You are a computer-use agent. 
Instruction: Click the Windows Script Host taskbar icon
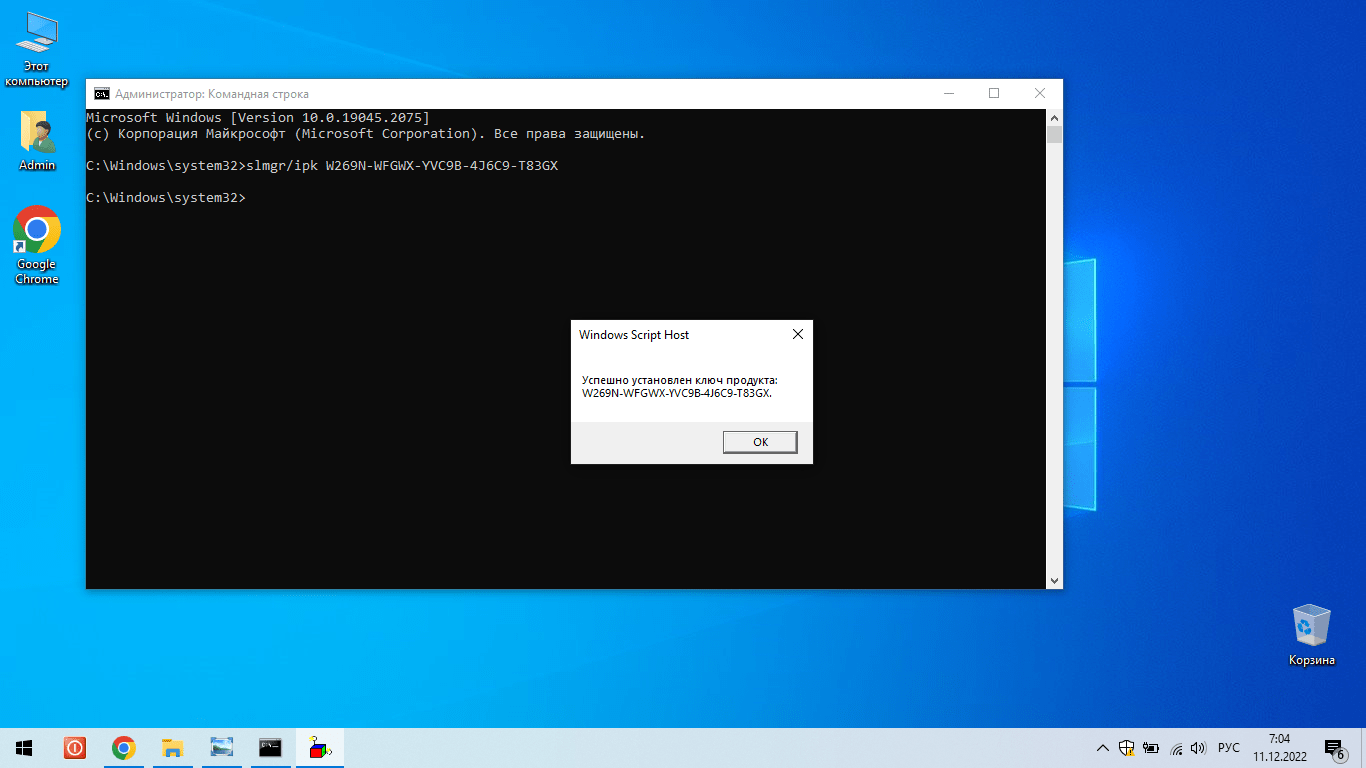[320, 748]
